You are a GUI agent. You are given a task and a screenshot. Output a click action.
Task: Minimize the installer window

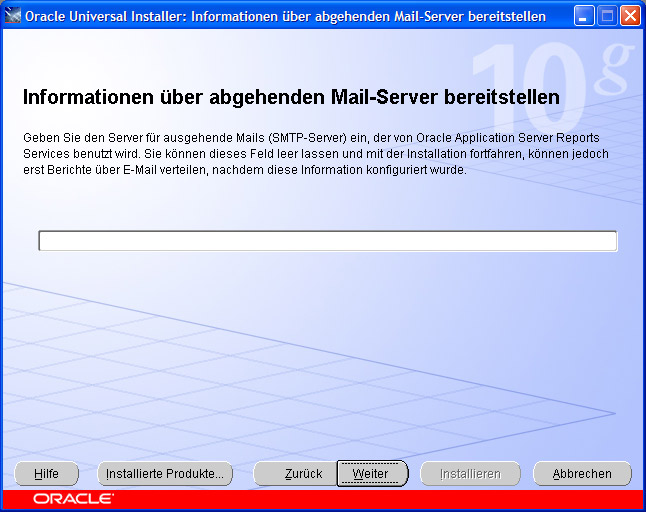(584, 16)
